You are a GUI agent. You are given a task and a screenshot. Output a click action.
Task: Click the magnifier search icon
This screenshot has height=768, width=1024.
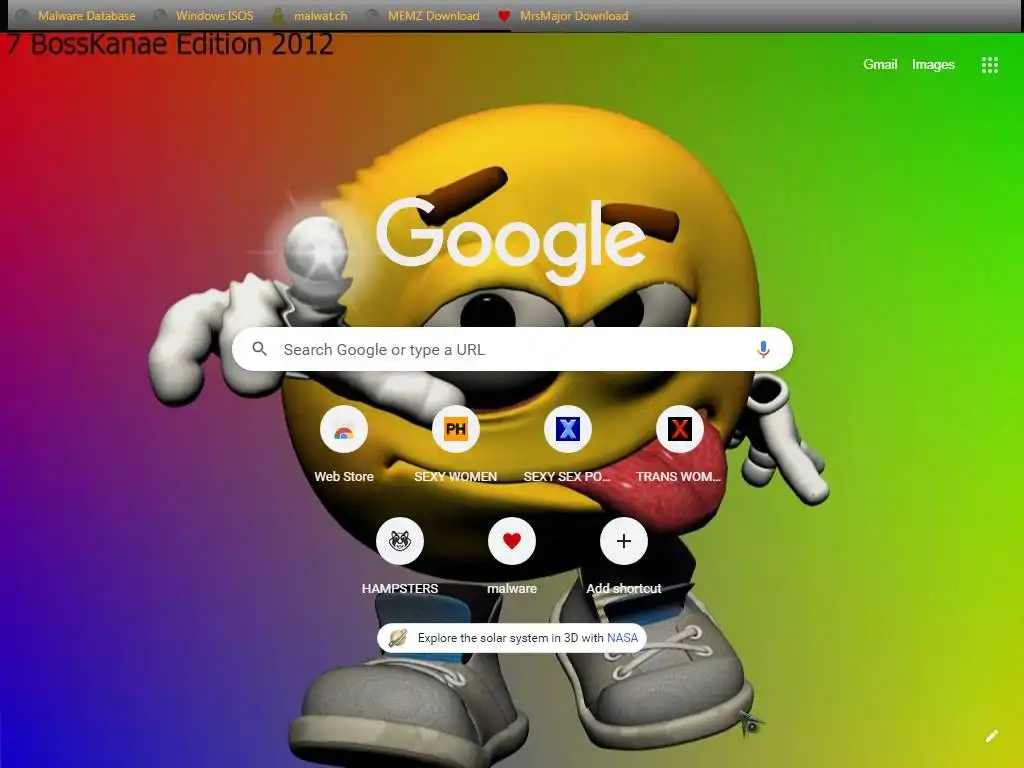point(259,349)
